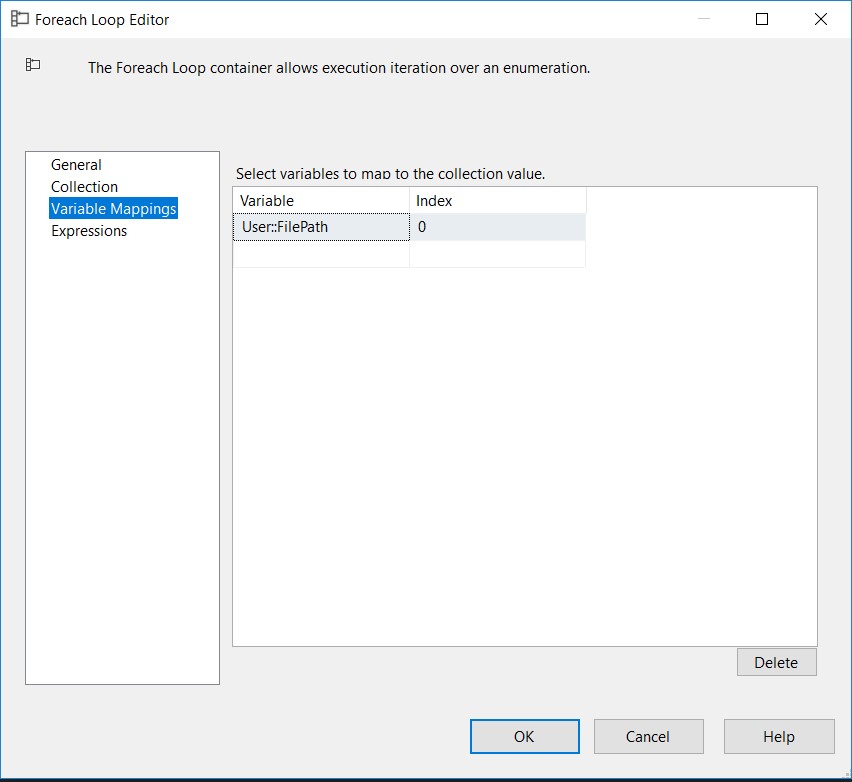
Task: Select the User::FilePath variable cell
Action: (321, 227)
